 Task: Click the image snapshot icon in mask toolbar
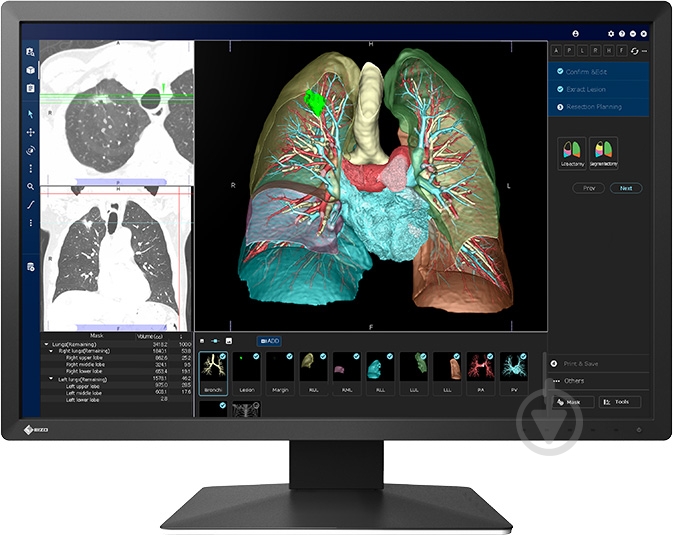coord(229,341)
